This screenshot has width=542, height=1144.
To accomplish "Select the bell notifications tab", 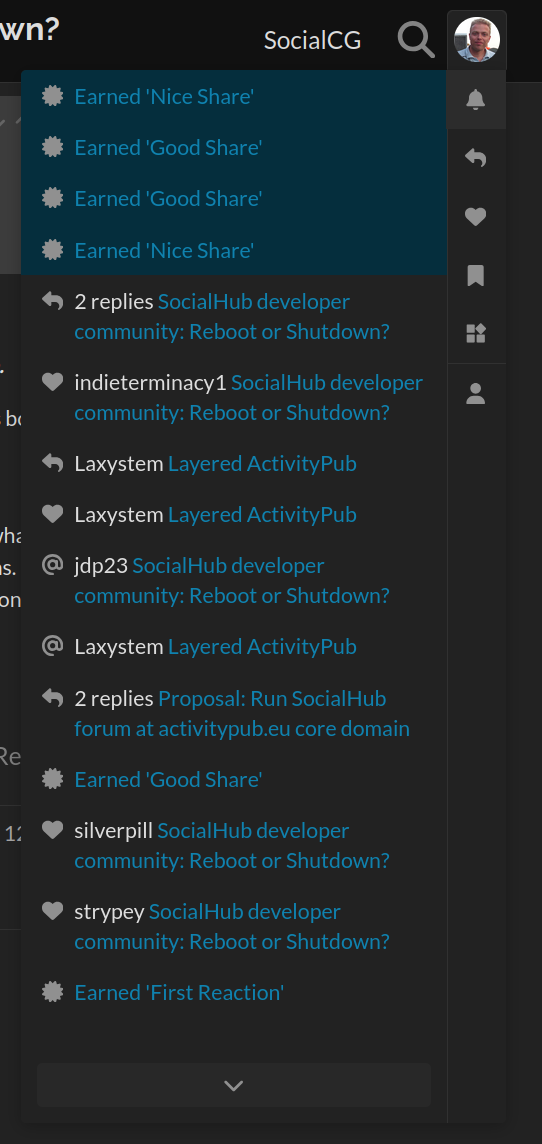I will pyautogui.click(x=476, y=99).
